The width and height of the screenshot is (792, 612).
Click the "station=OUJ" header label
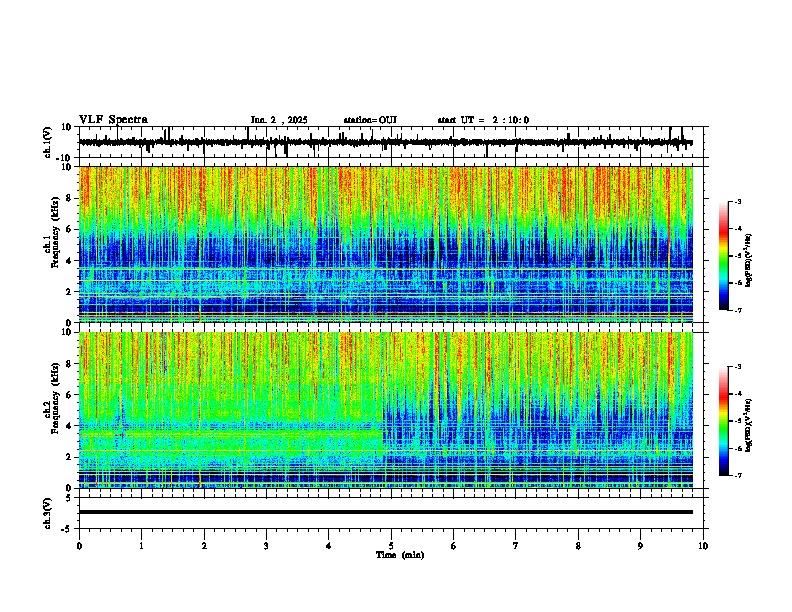pos(370,120)
